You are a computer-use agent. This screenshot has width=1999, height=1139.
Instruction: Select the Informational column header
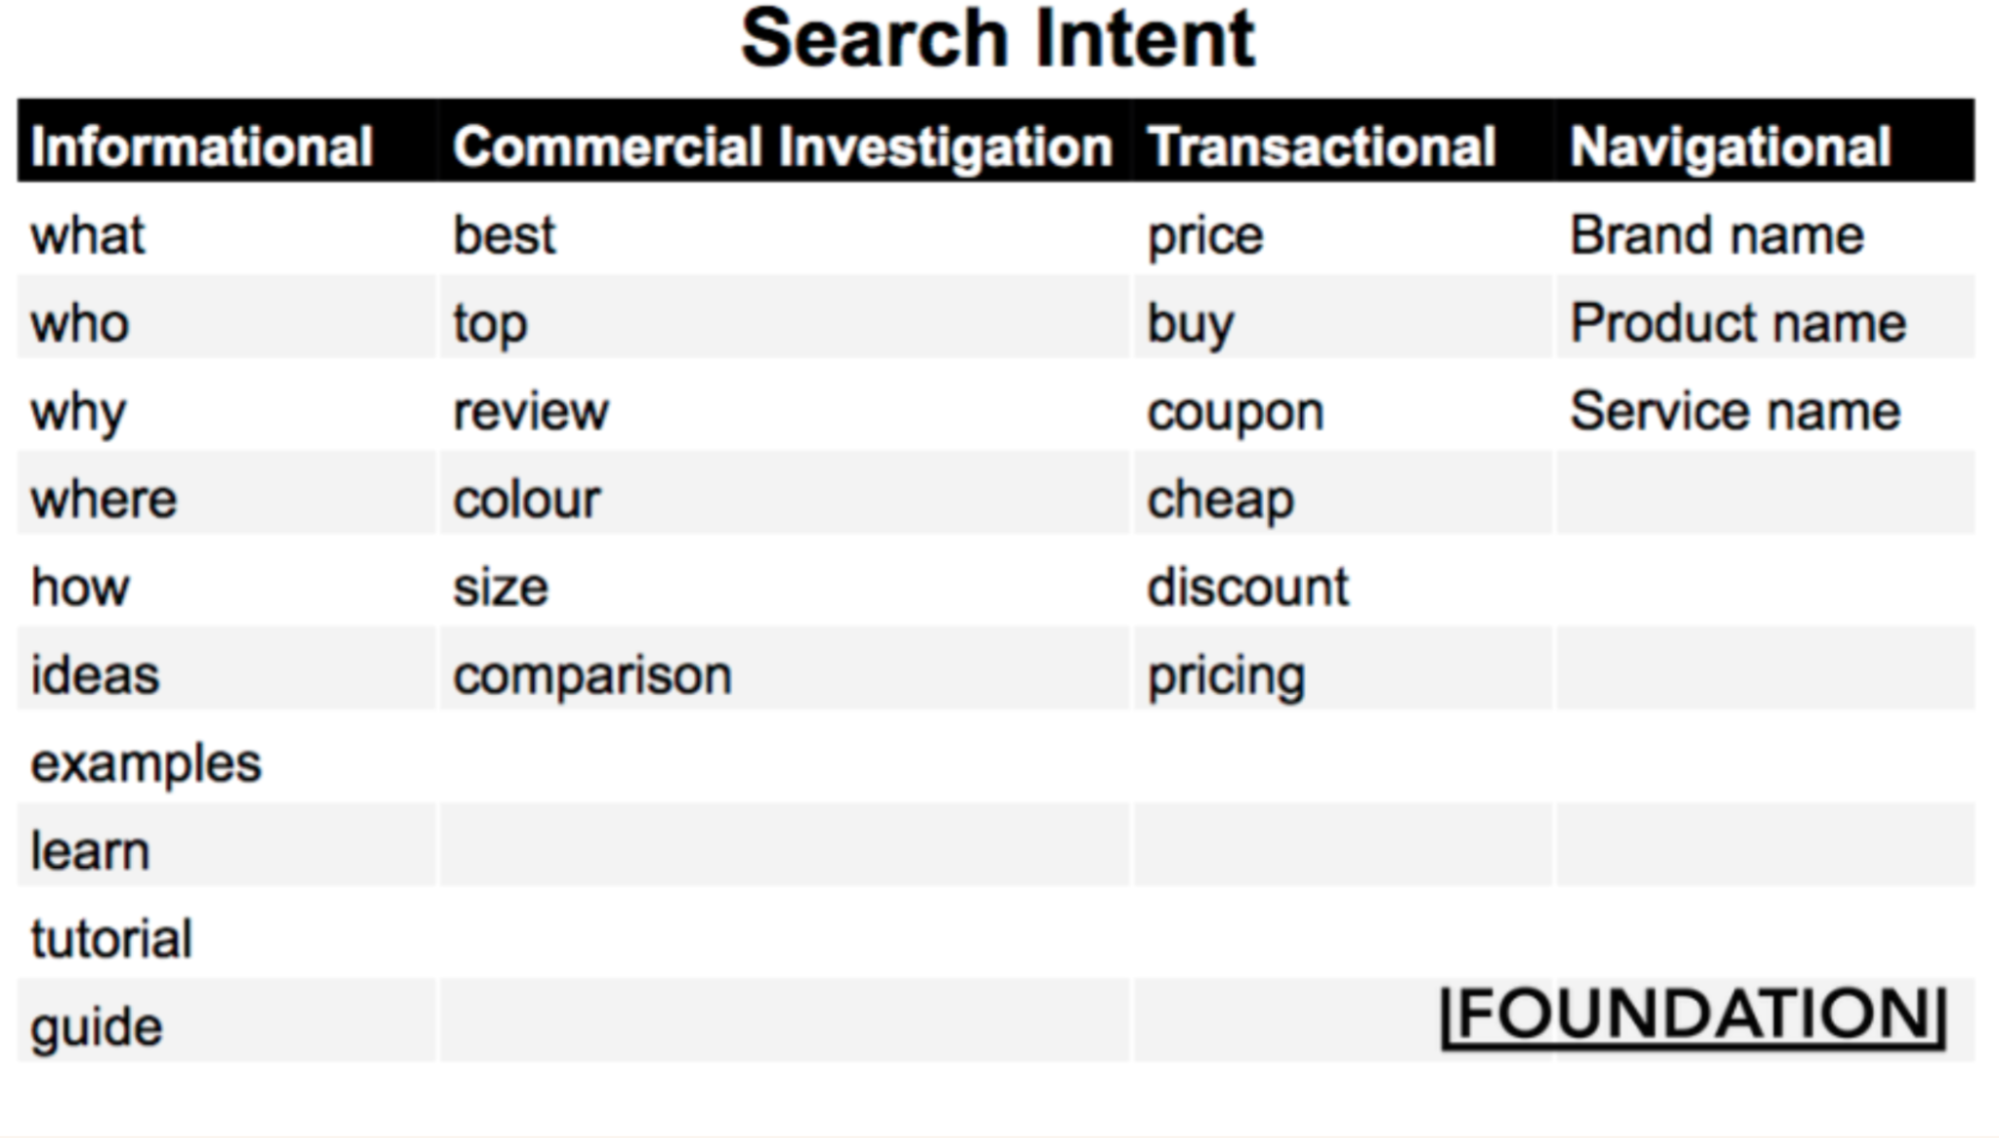coord(202,146)
